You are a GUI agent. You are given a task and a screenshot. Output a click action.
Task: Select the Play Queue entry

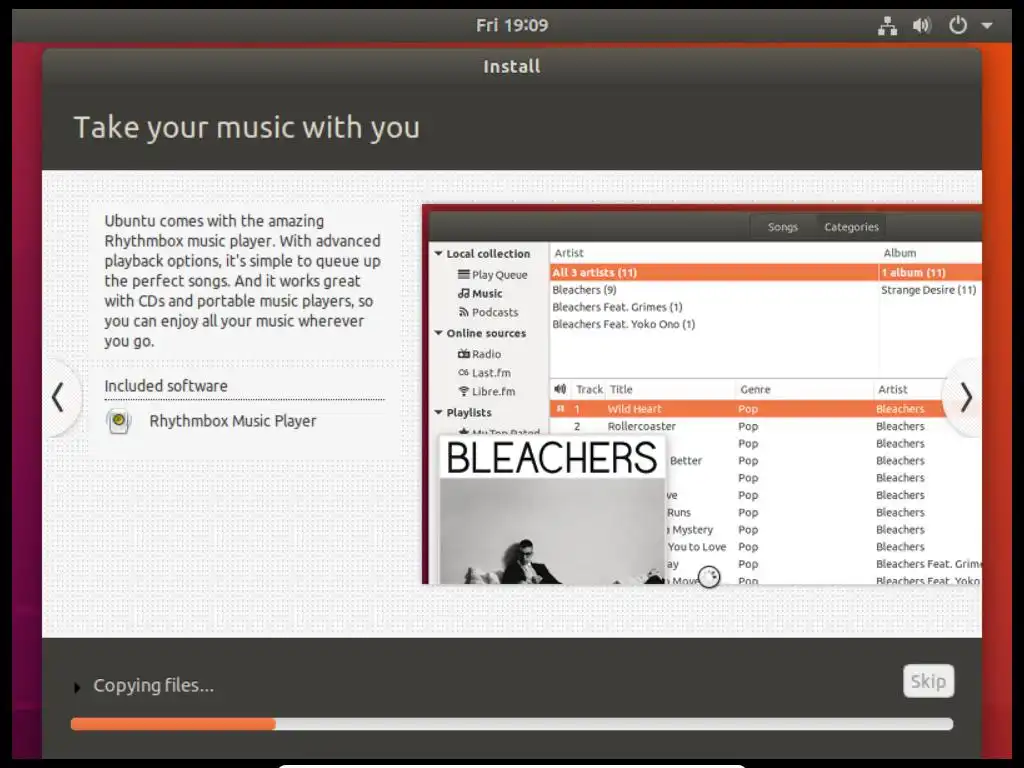click(x=500, y=275)
